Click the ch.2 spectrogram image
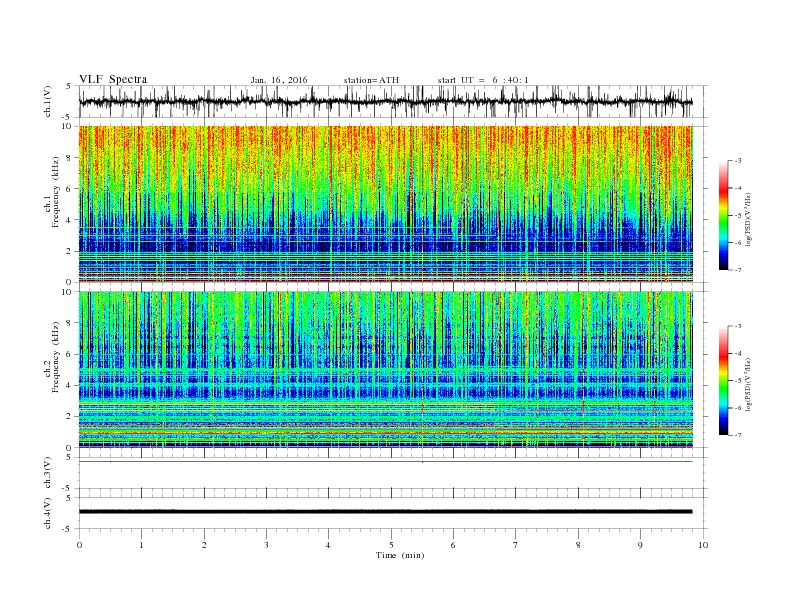Viewport: 792px width, 612px height. pos(386,370)
